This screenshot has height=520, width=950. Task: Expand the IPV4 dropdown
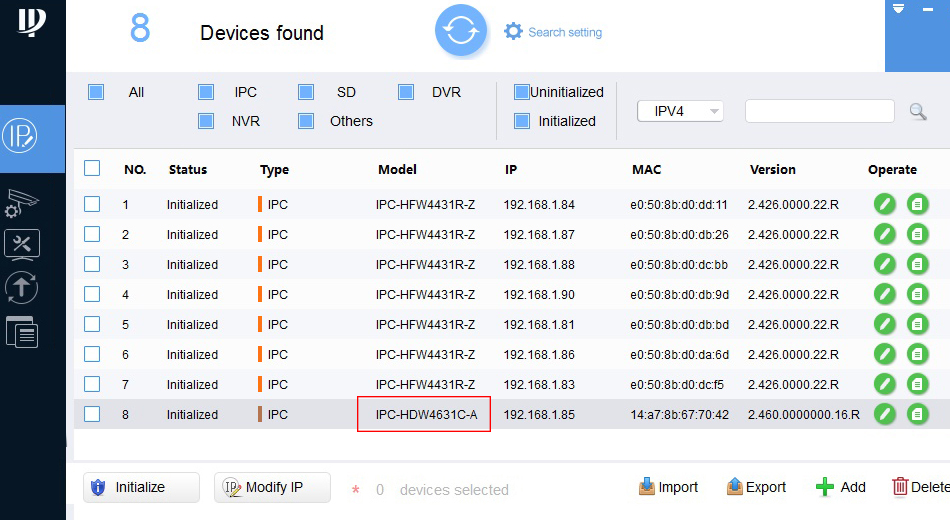tap(680, 111)
